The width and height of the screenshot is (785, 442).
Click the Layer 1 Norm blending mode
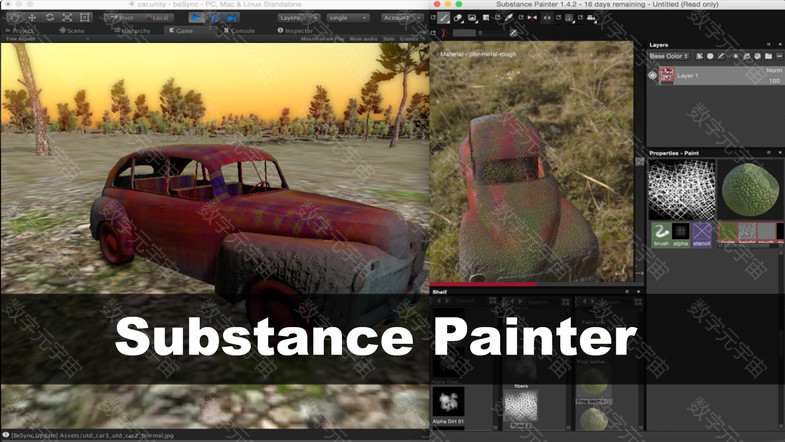[x=773, y=71]
